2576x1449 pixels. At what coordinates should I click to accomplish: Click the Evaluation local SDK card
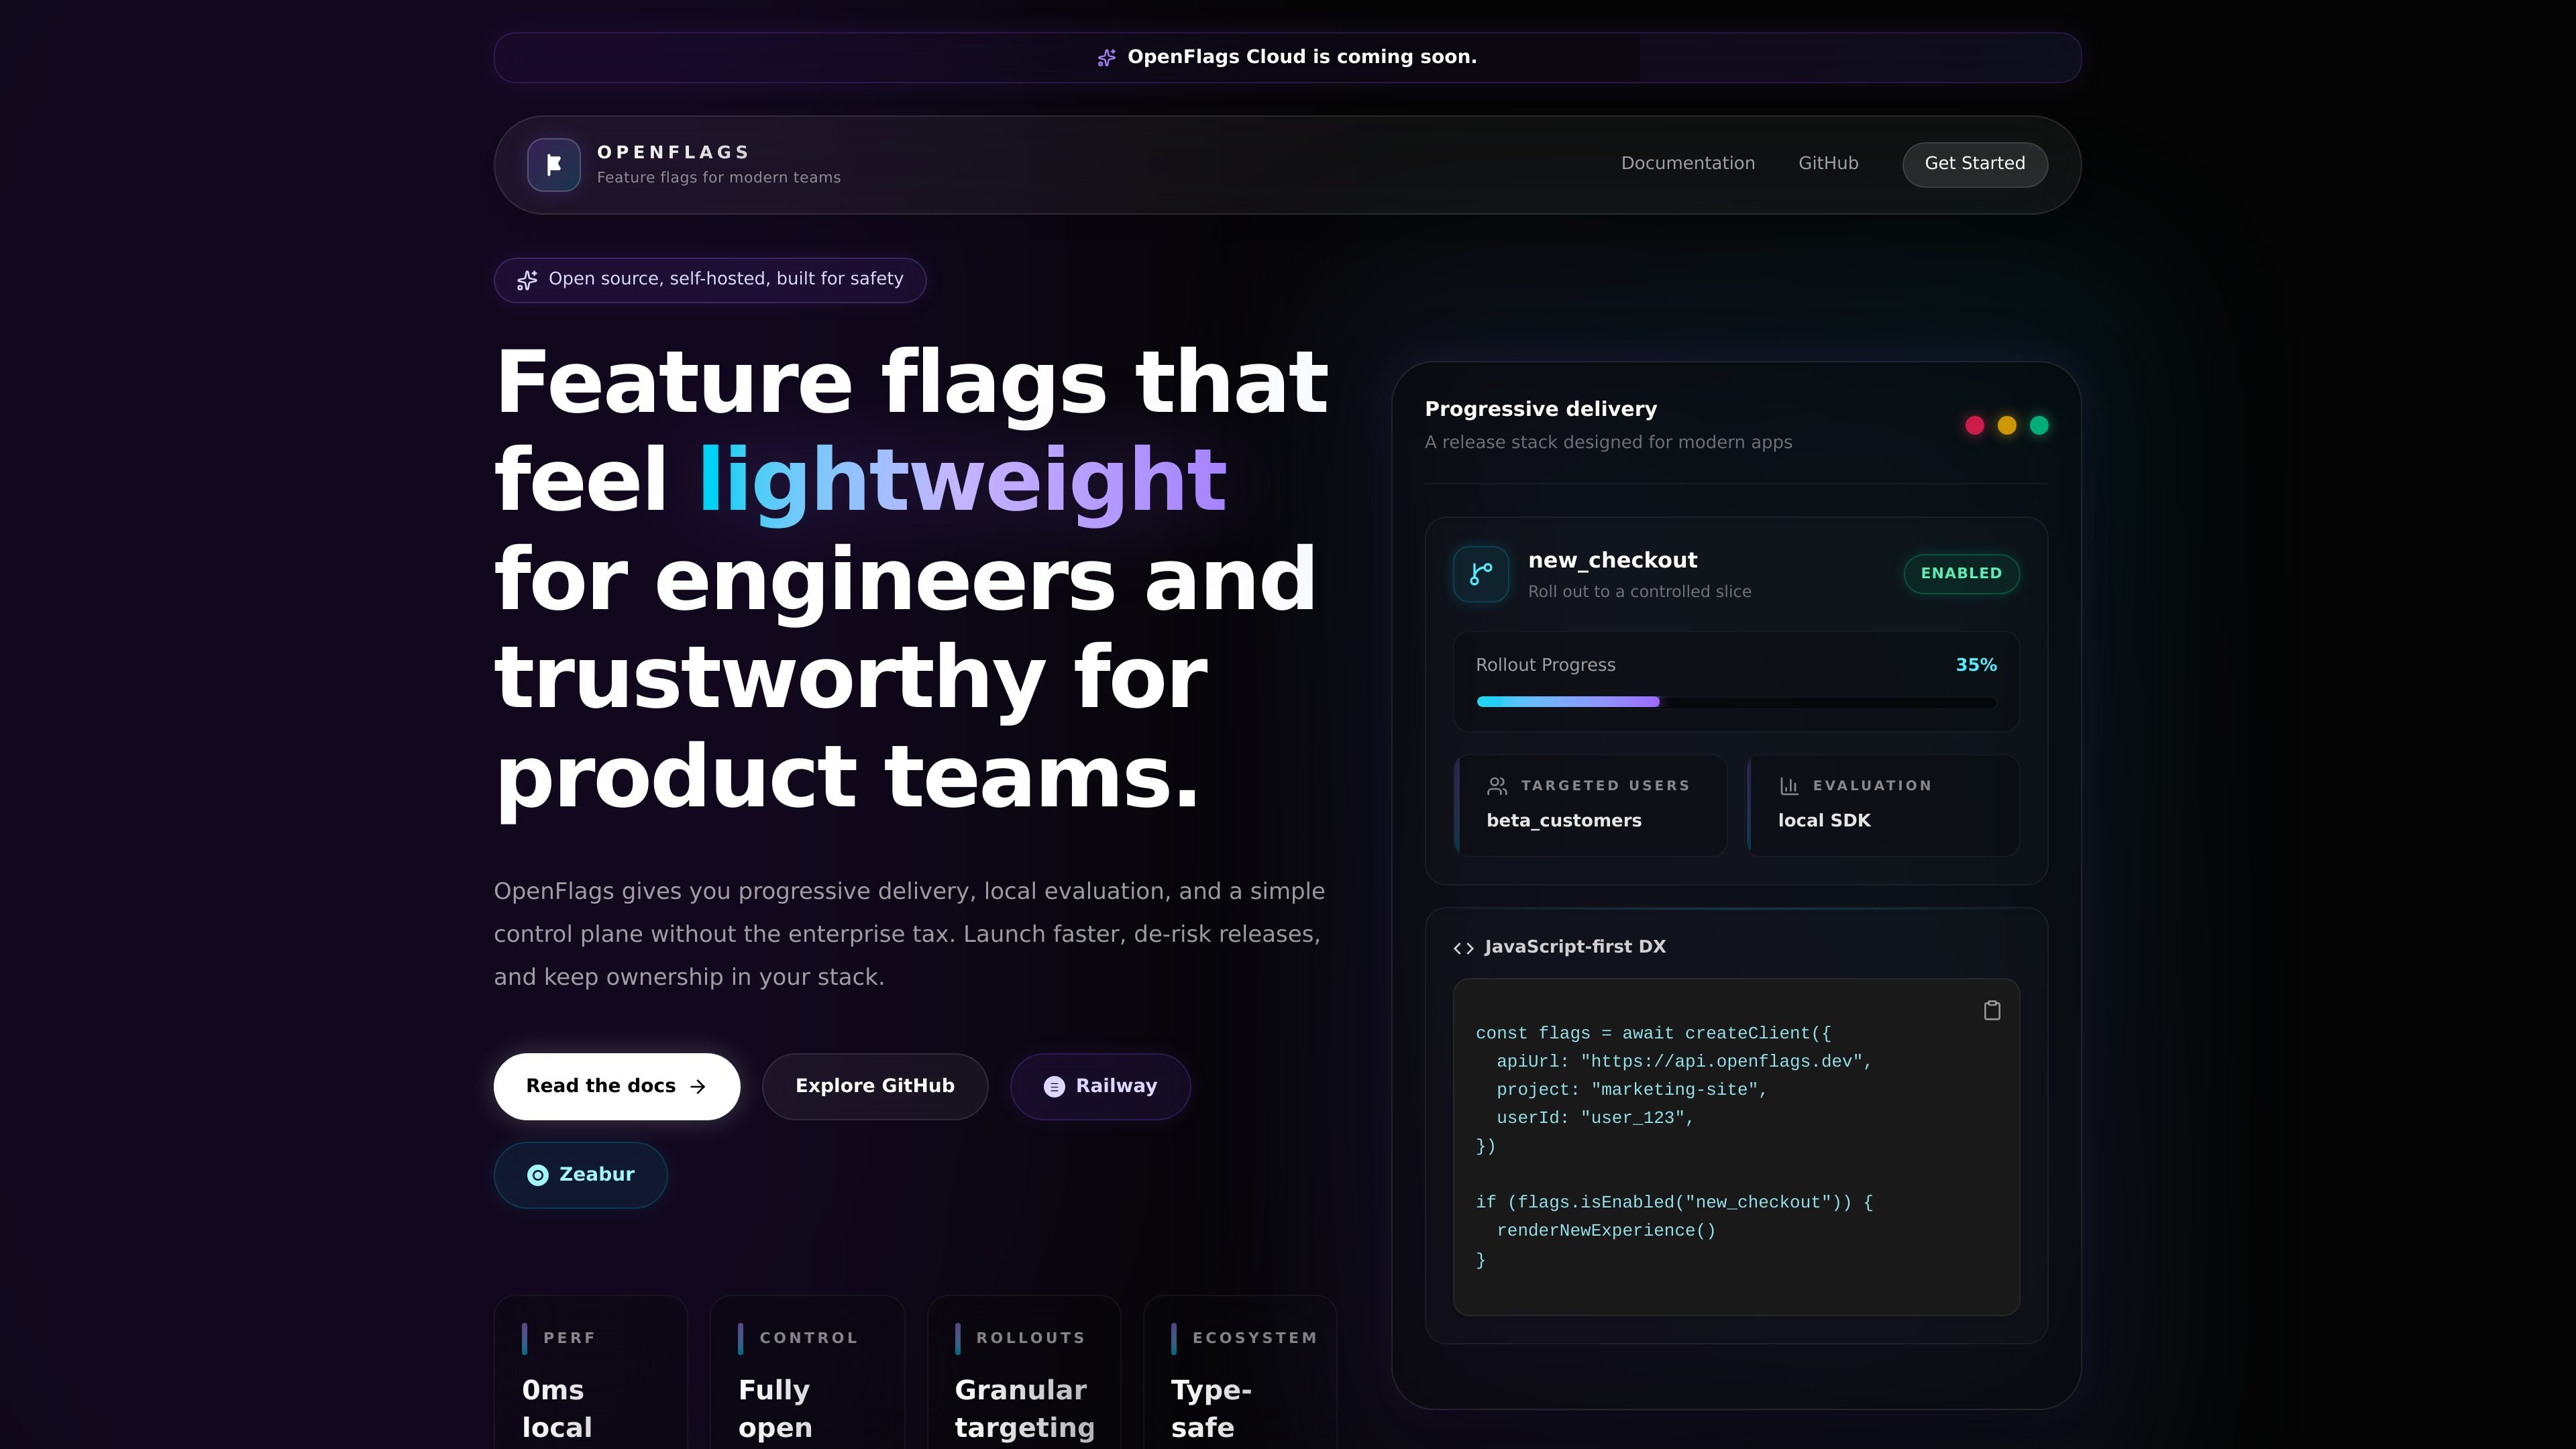coord(1882,805)
